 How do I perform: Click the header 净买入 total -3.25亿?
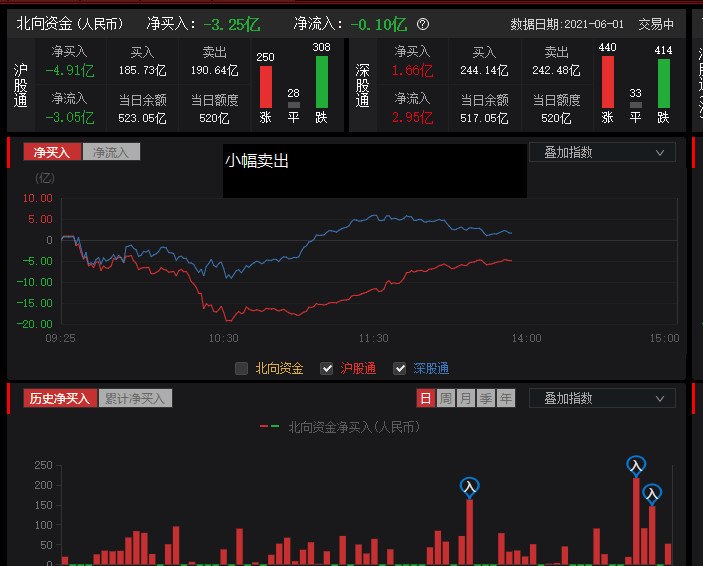pyautogui.click(x=232, y=24)
